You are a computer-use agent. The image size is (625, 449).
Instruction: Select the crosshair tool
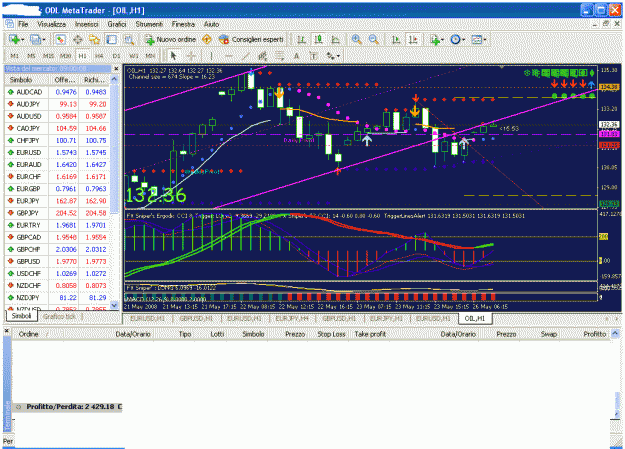(191, 56)
